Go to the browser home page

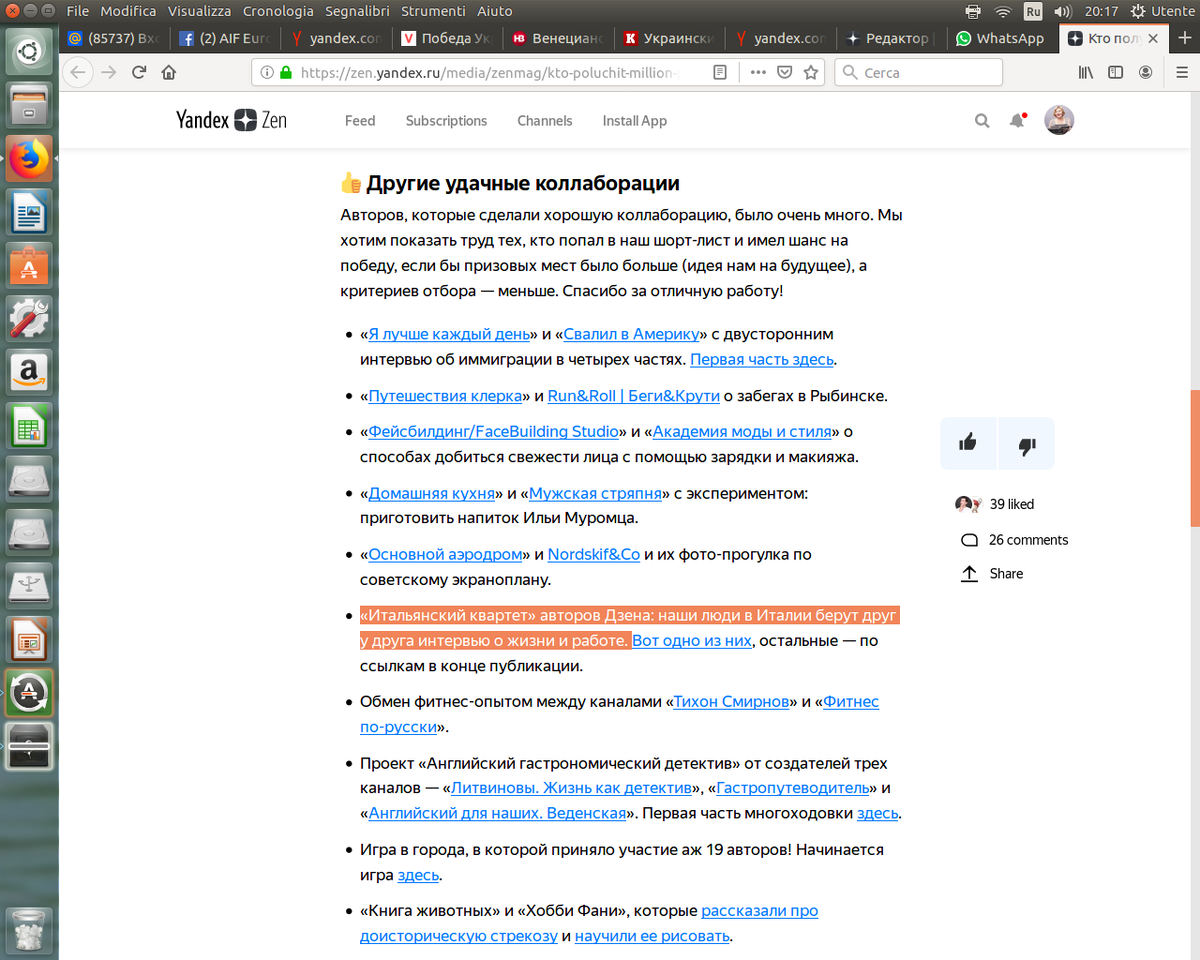168,72
